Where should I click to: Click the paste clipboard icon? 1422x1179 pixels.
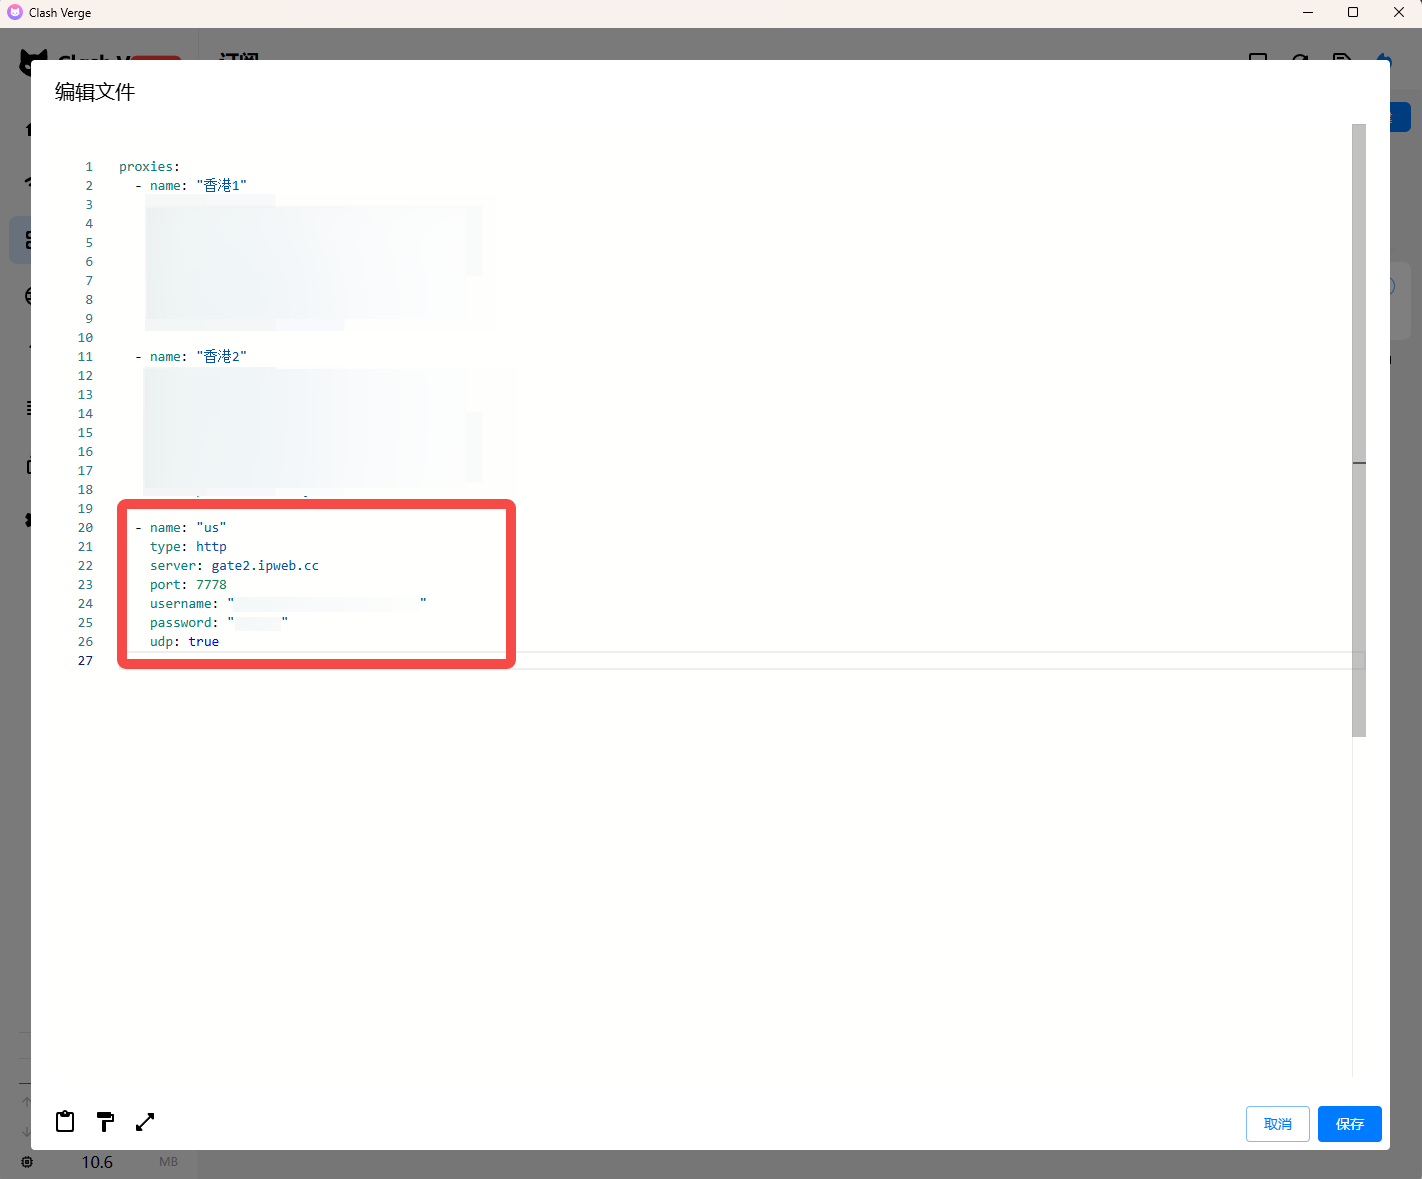65,1122
